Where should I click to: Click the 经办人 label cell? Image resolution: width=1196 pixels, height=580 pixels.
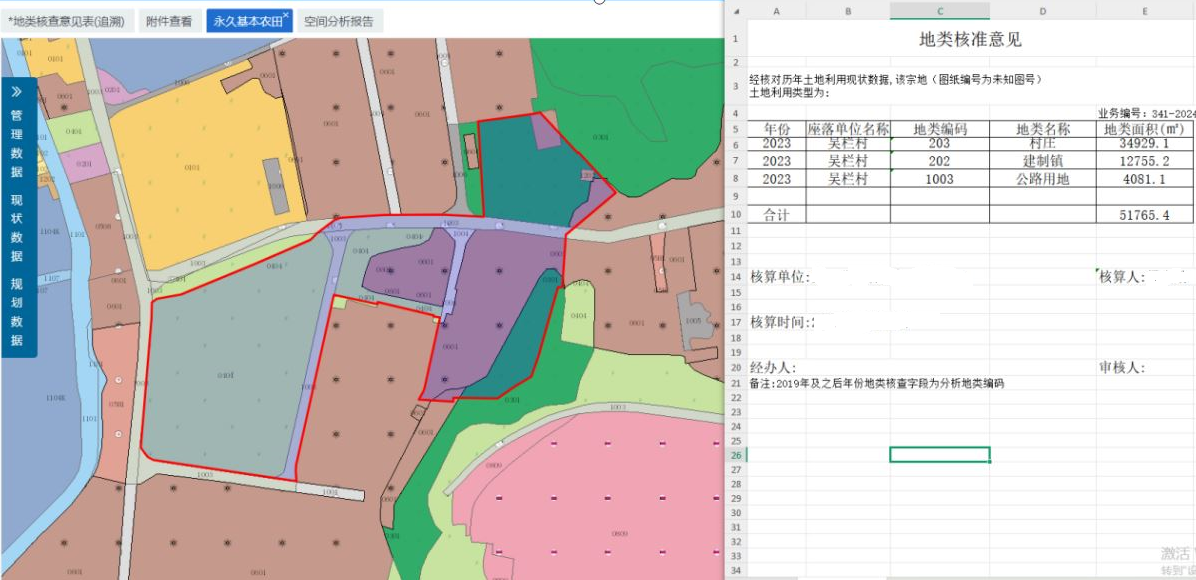coord(773,368)
